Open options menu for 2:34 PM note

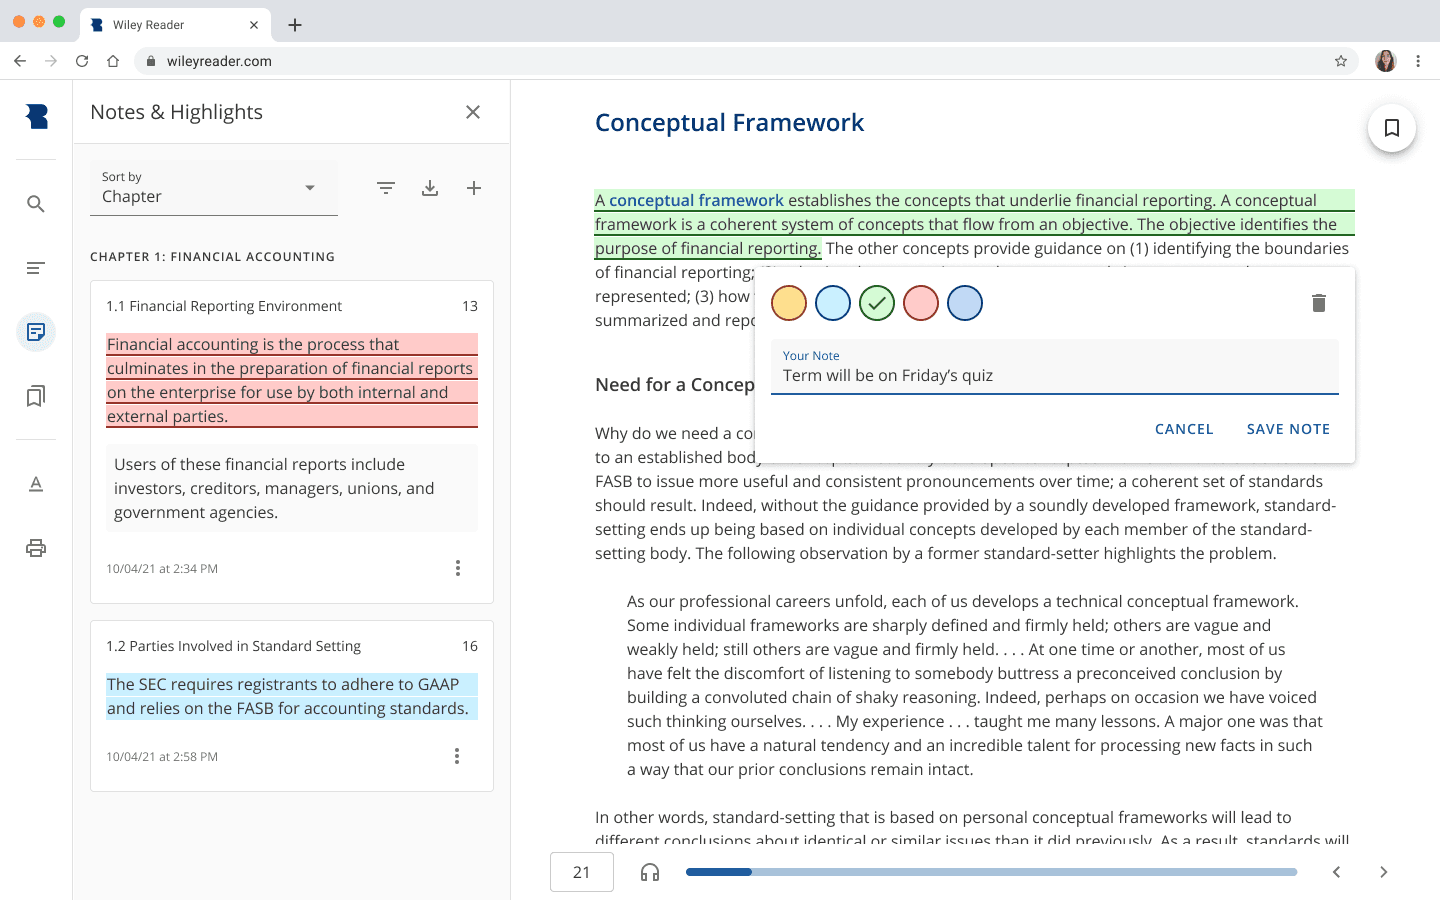coord(458,568)
